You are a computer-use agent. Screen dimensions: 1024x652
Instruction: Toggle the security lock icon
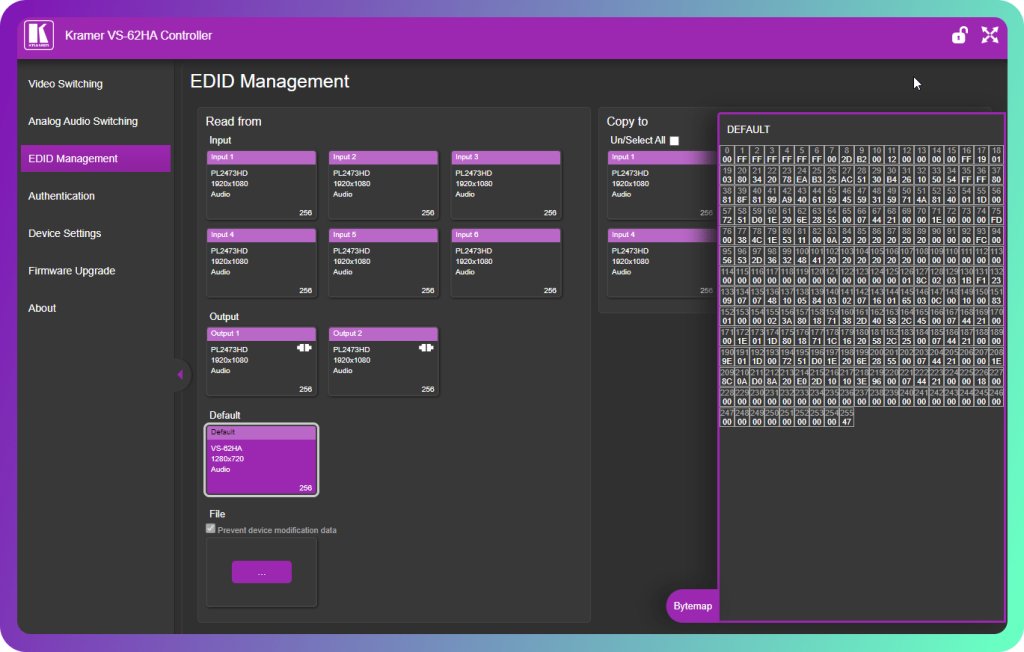959,35
